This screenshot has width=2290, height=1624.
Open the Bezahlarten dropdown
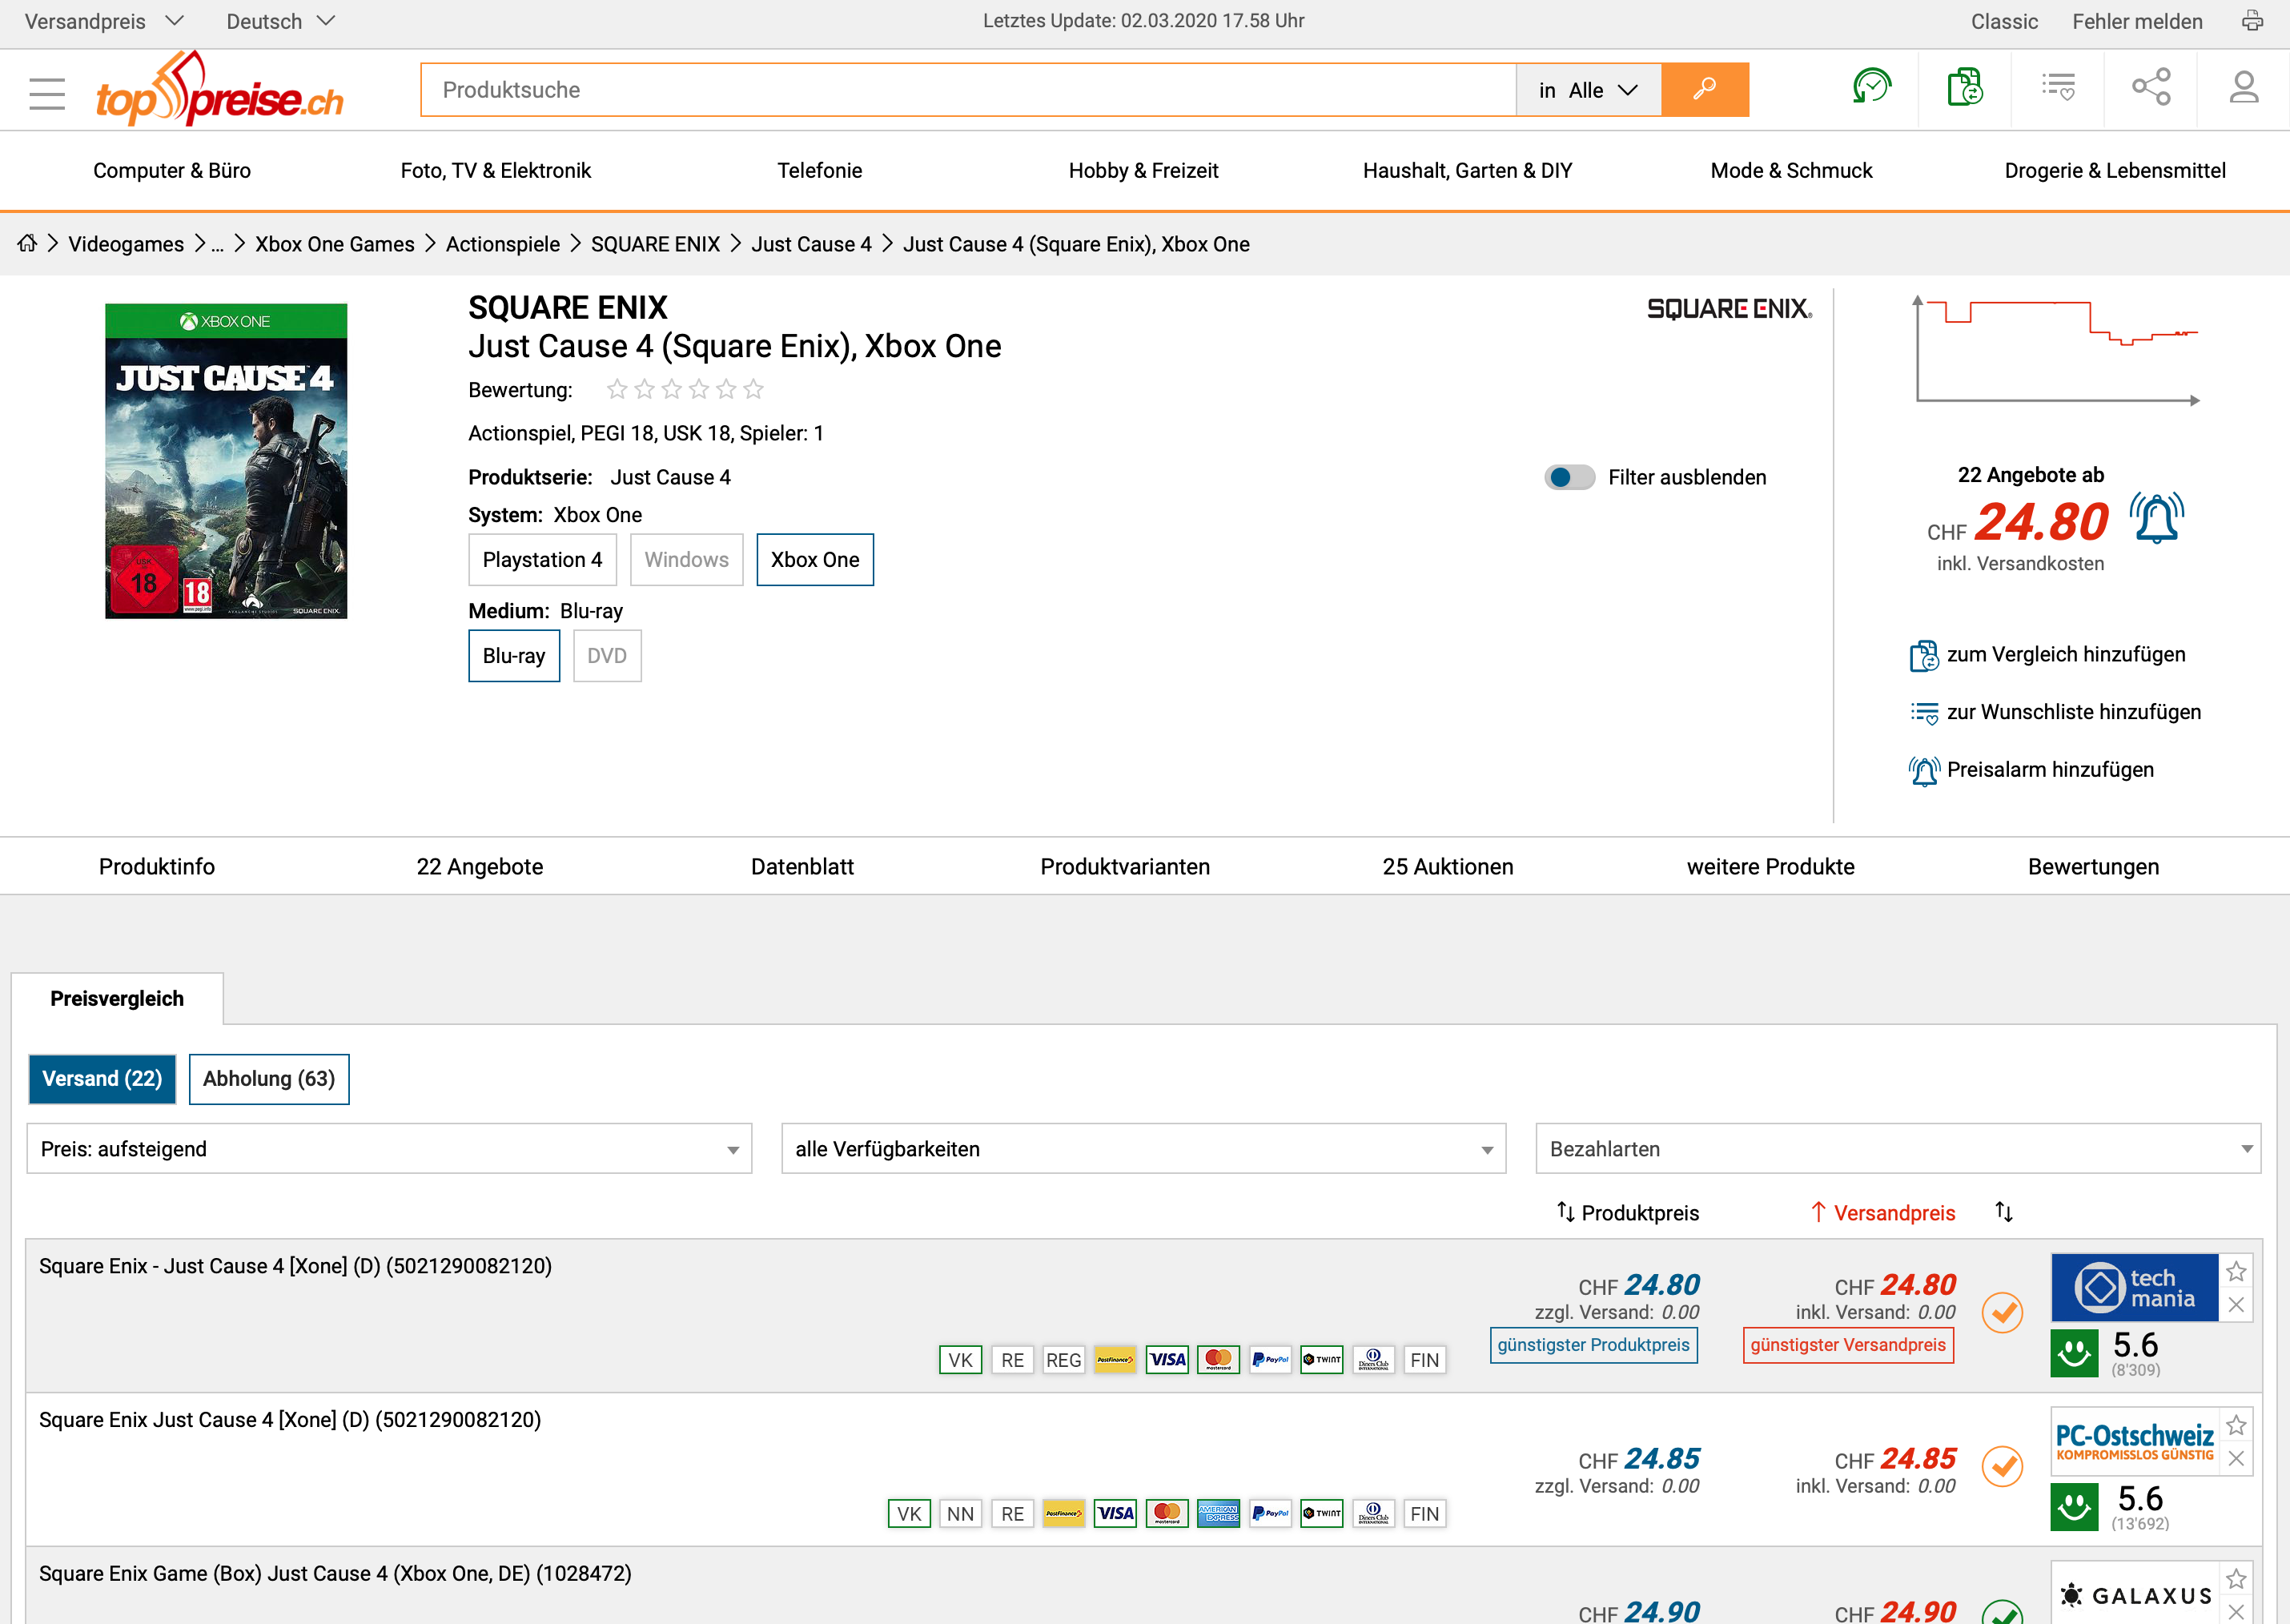[x=1897, y=1149]
